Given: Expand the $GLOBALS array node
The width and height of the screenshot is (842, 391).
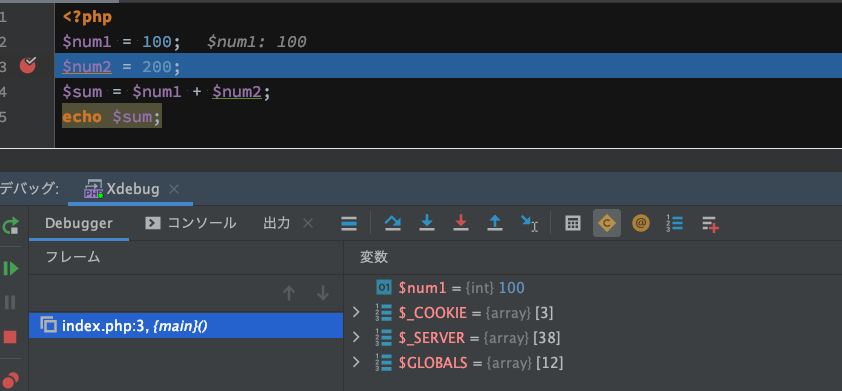Looking at the screenshot, I should pyautogui.click(x=355, y=362).
